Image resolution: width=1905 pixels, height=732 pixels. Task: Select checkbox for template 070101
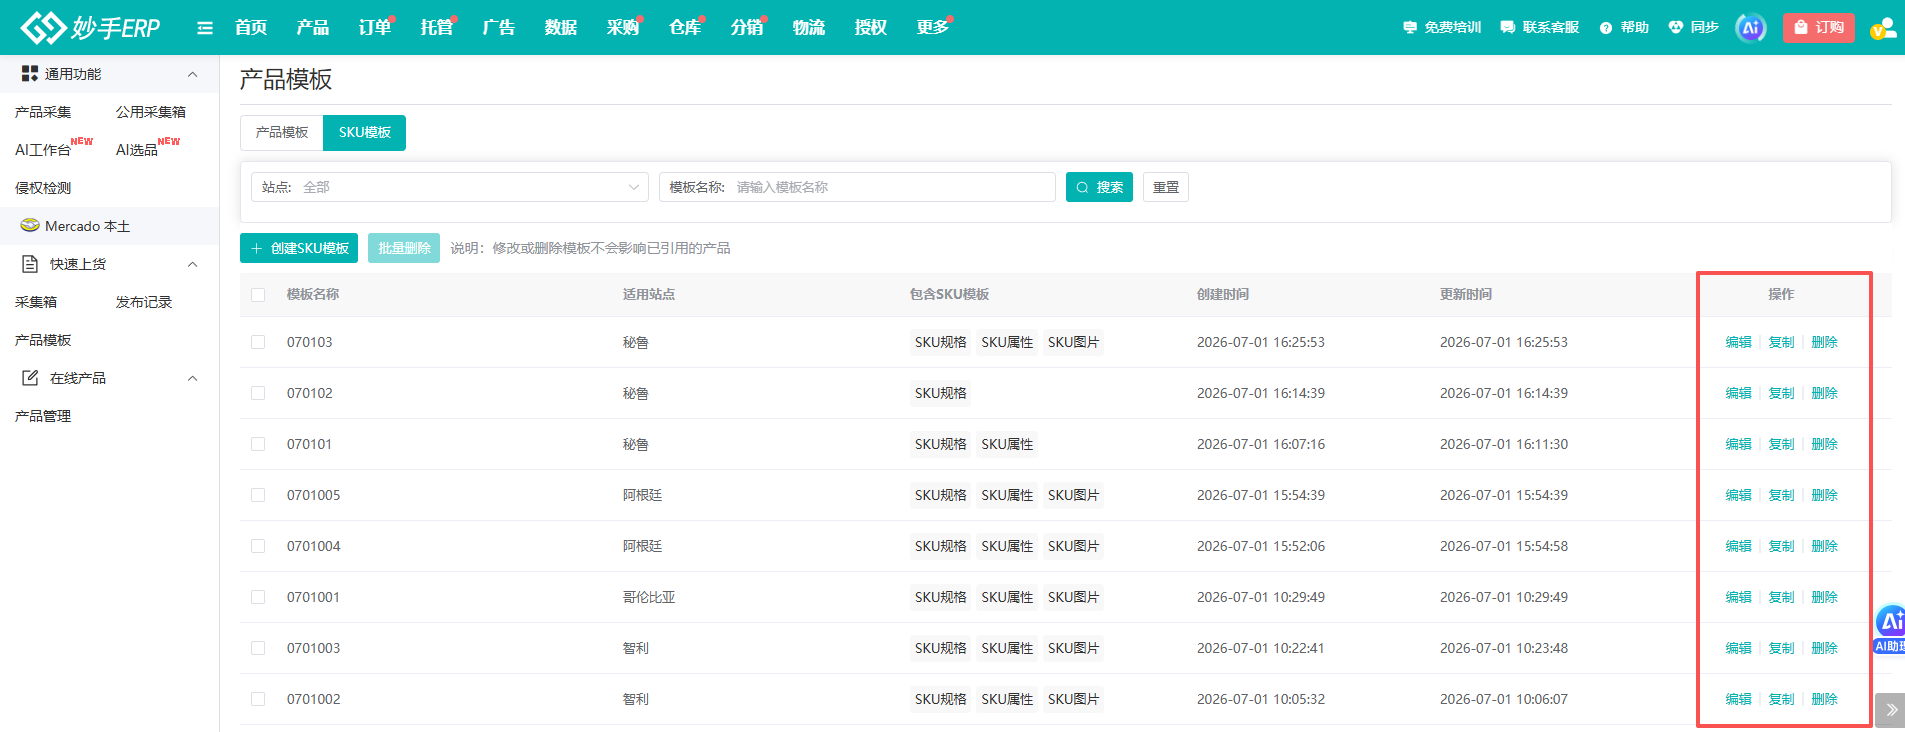tap(258, 444)
